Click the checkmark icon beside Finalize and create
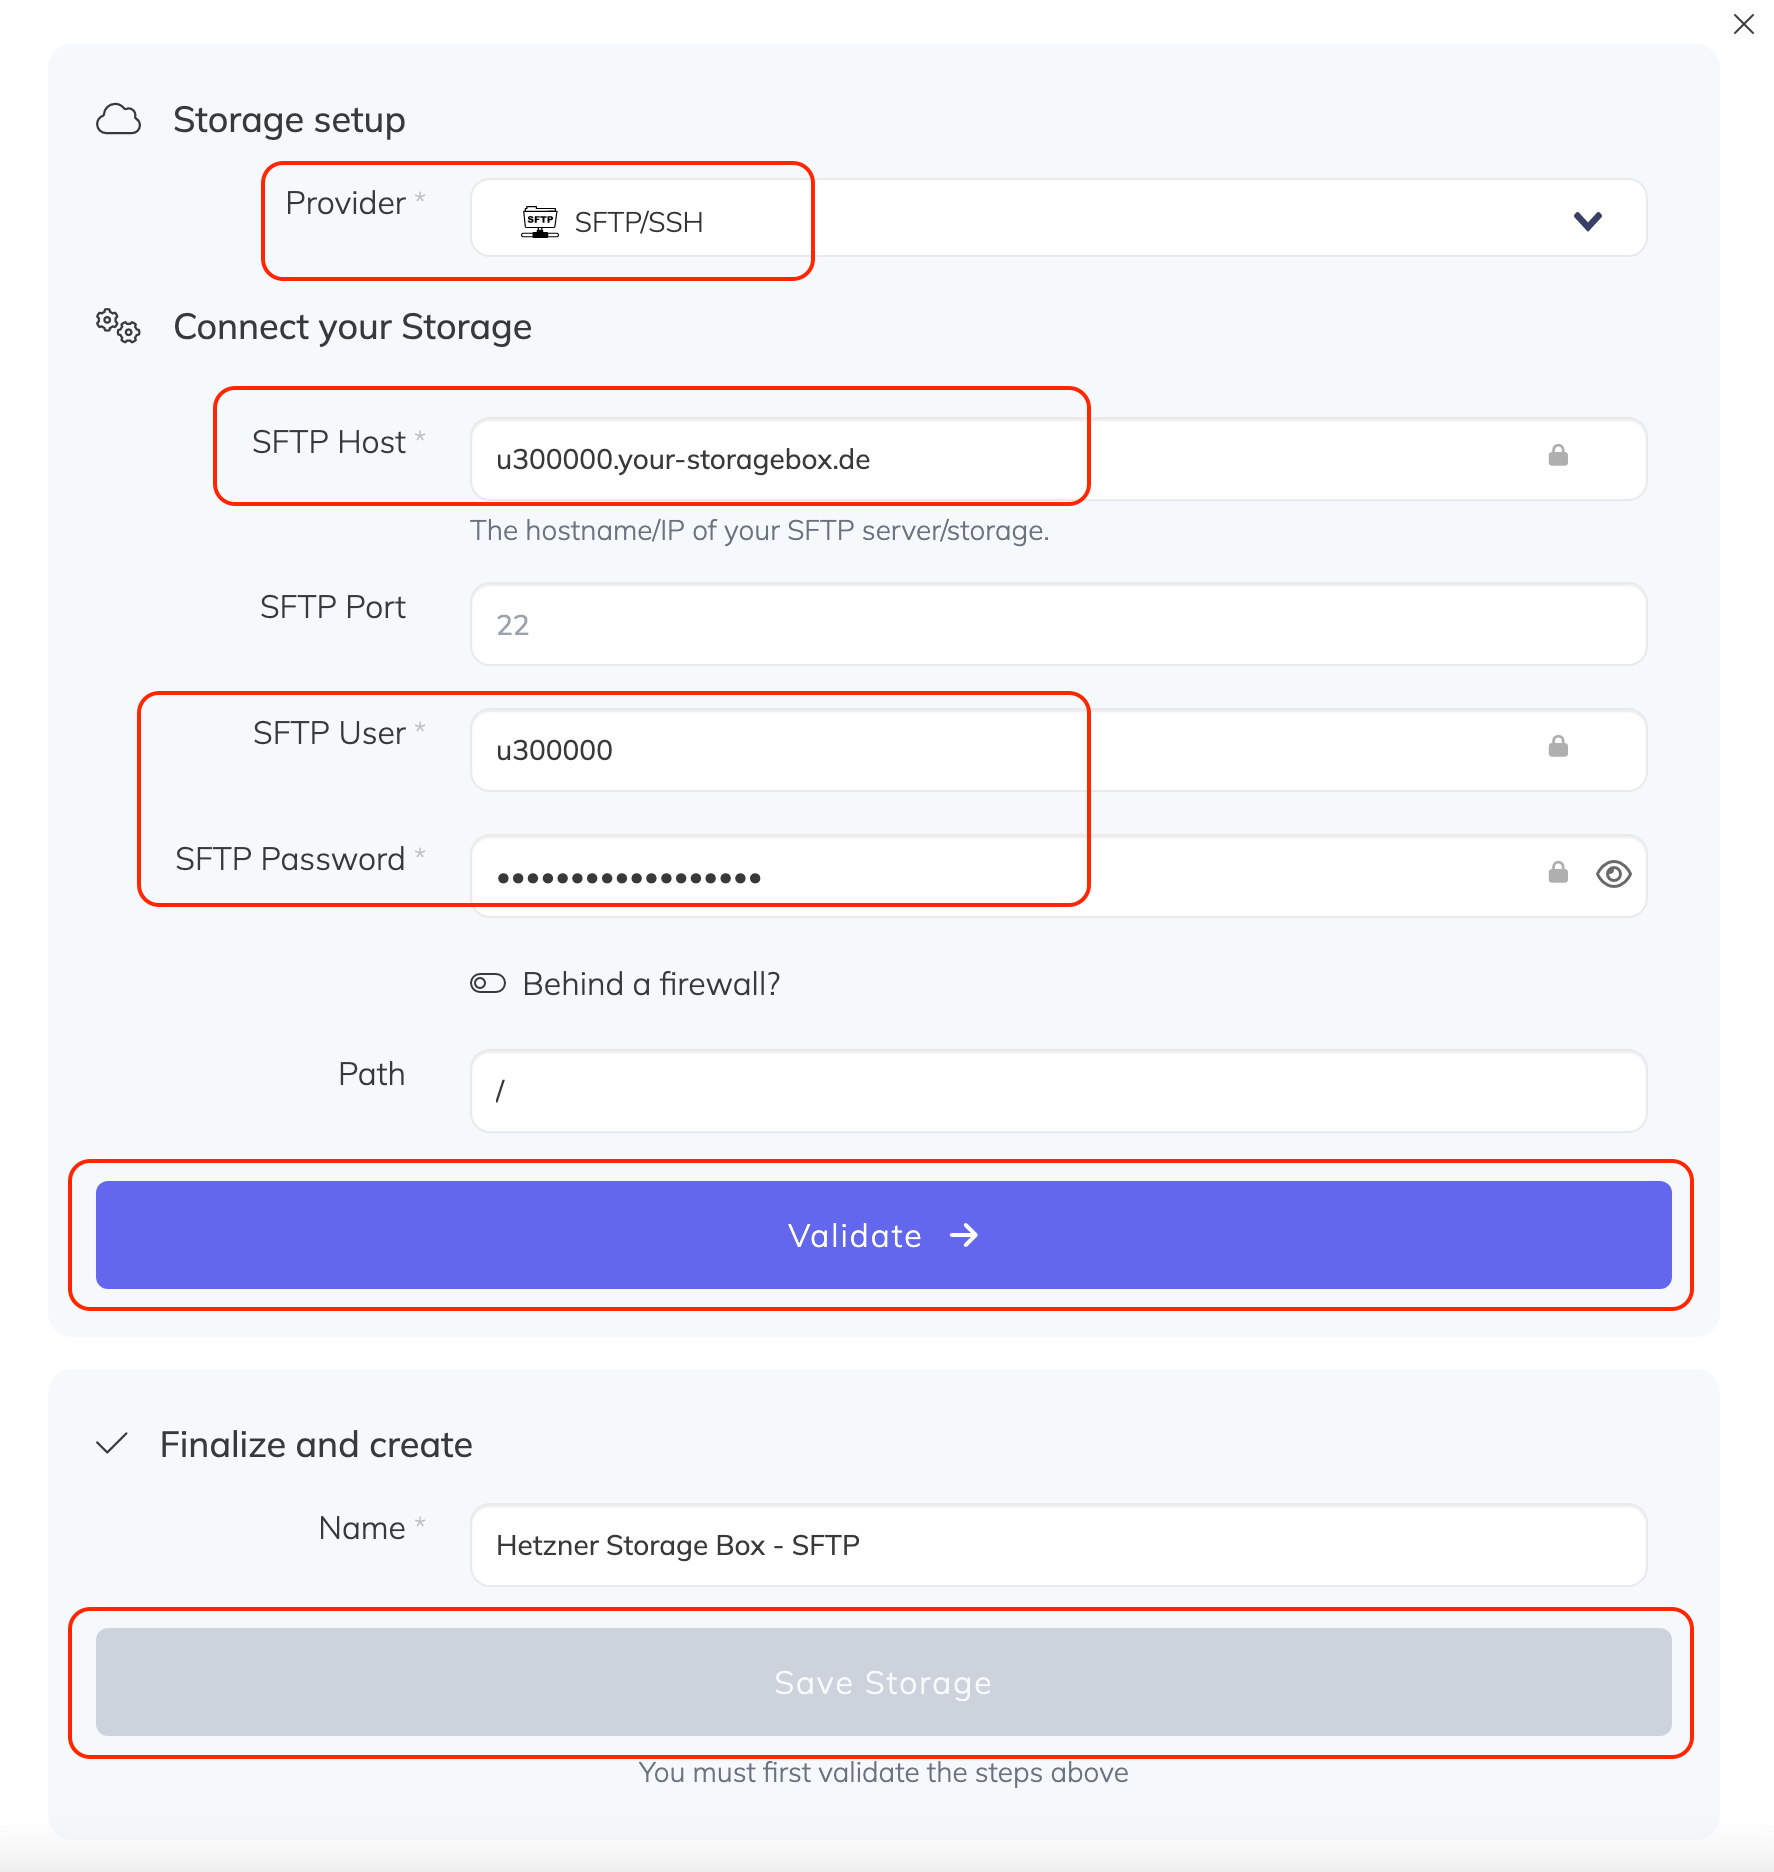Viewport: 1774px width, 1872px height. click(x=112, y=1443)
